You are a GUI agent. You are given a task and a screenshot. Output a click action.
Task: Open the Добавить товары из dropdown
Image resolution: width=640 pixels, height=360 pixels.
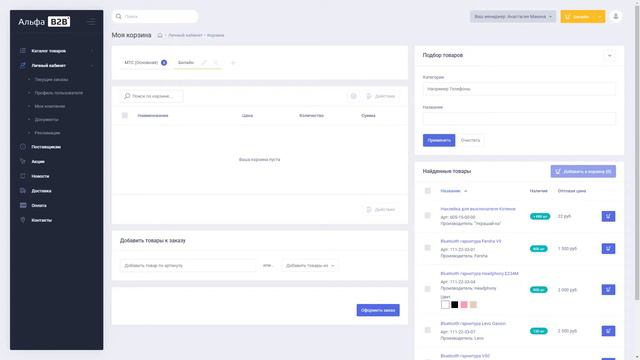point(310,265)
